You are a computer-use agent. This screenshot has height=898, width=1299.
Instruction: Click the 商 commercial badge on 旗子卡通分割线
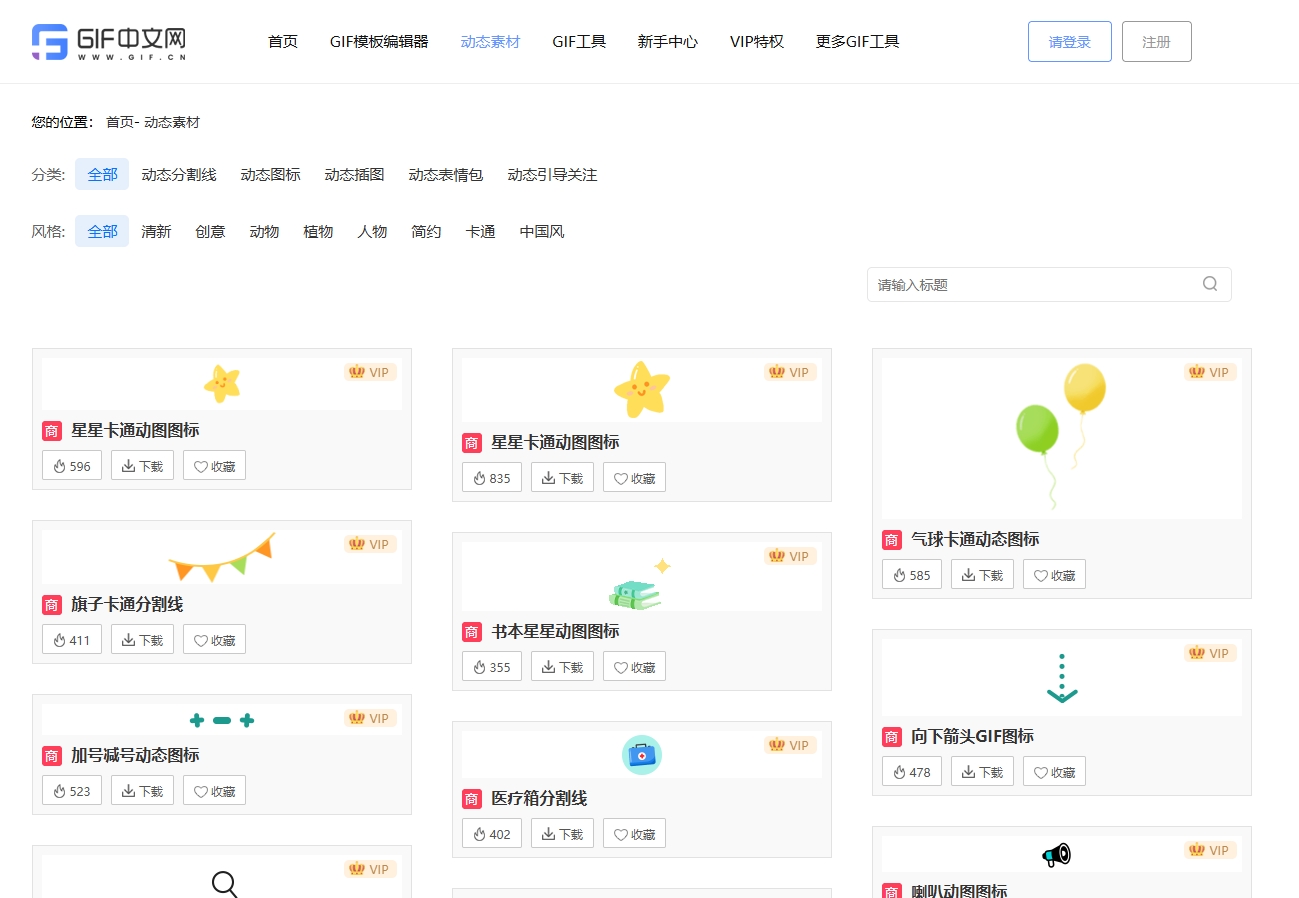(51, 604)
